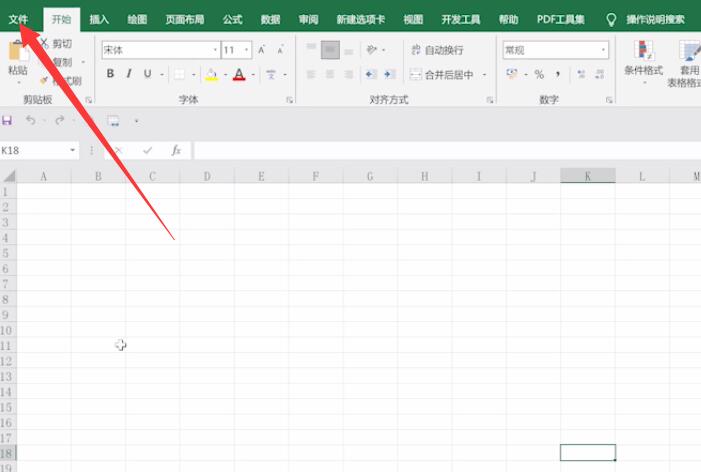Screen dimensions: 701x472
Task: Open the PDF工具集 tab
Action: pos(561,19)
